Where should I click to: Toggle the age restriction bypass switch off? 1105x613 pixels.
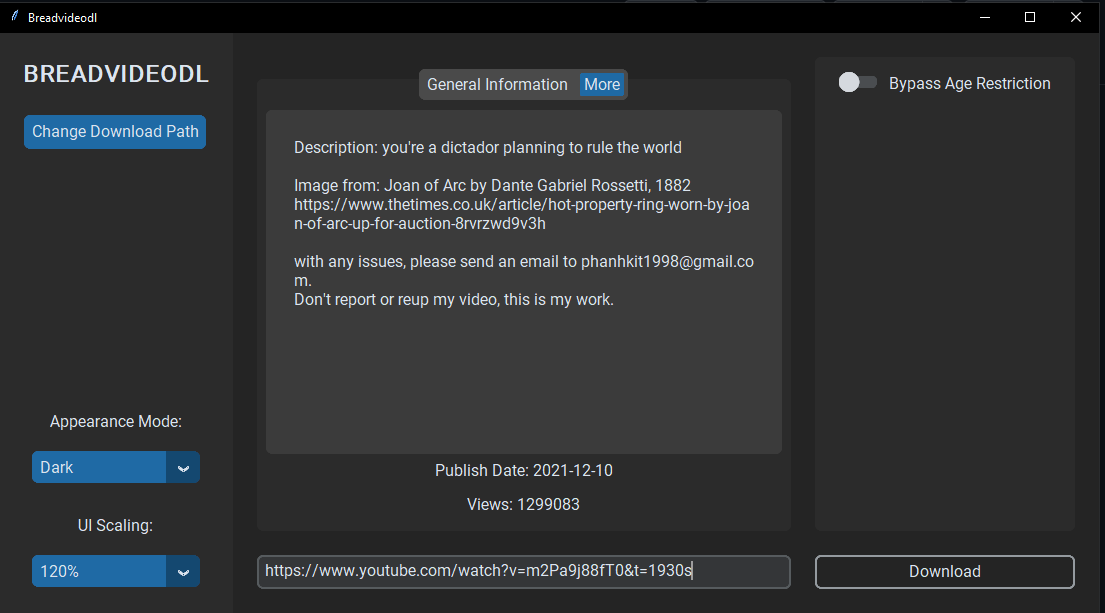(857, 83)
